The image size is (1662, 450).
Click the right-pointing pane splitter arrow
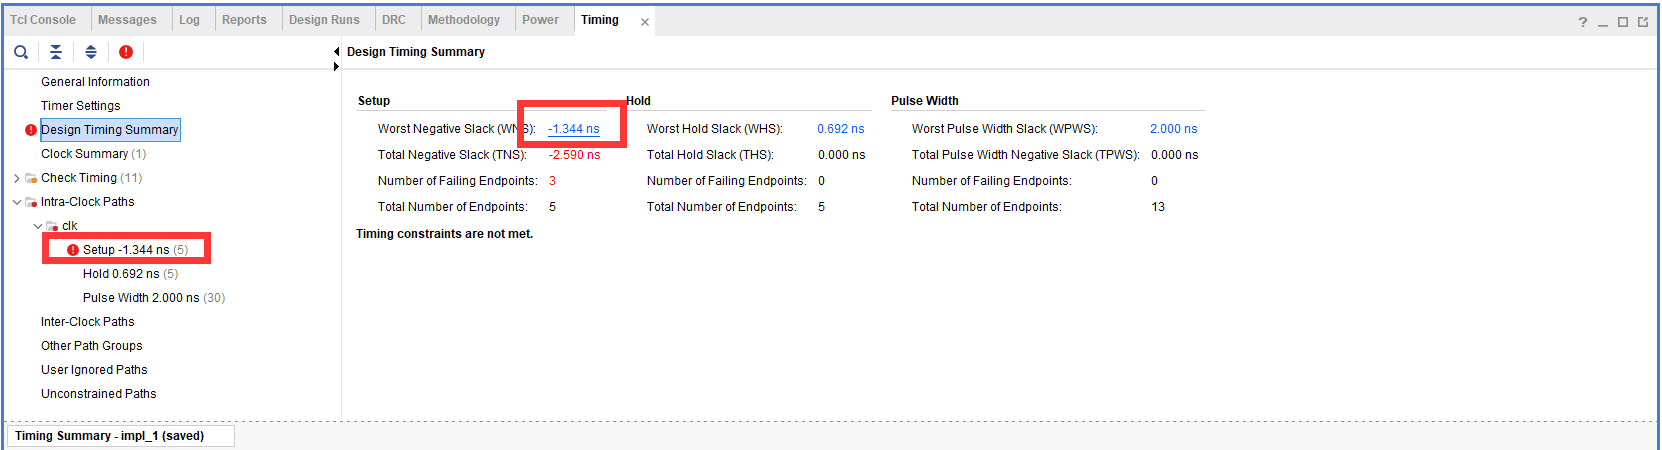click(336, 67)
